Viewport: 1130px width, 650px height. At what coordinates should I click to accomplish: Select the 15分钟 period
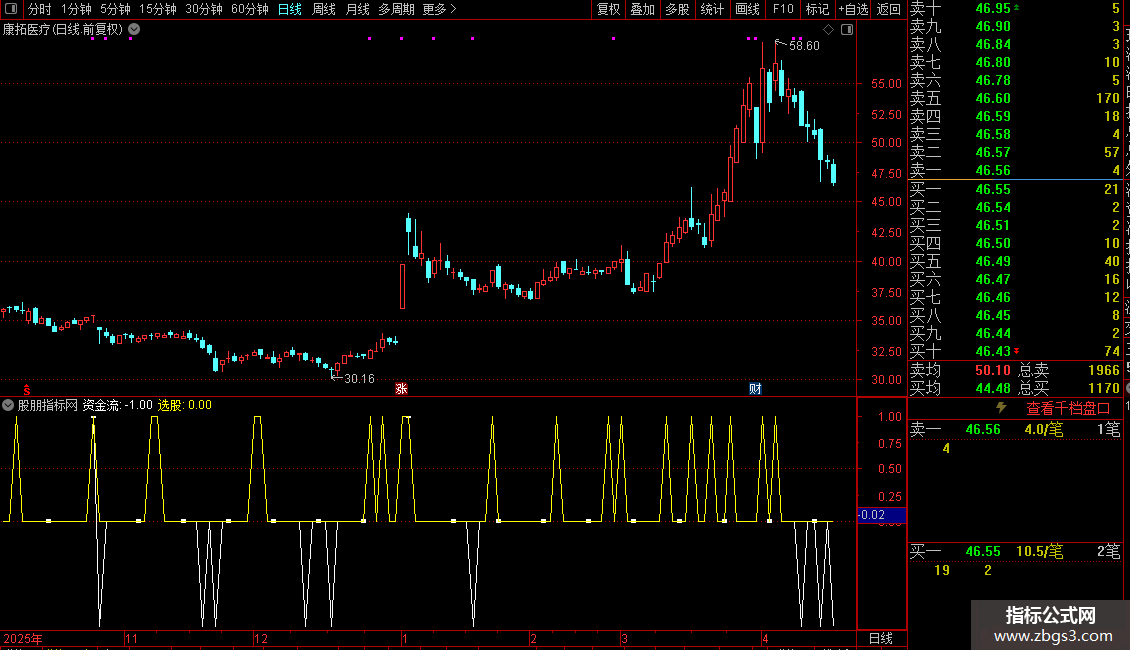(x=158, y=9)
